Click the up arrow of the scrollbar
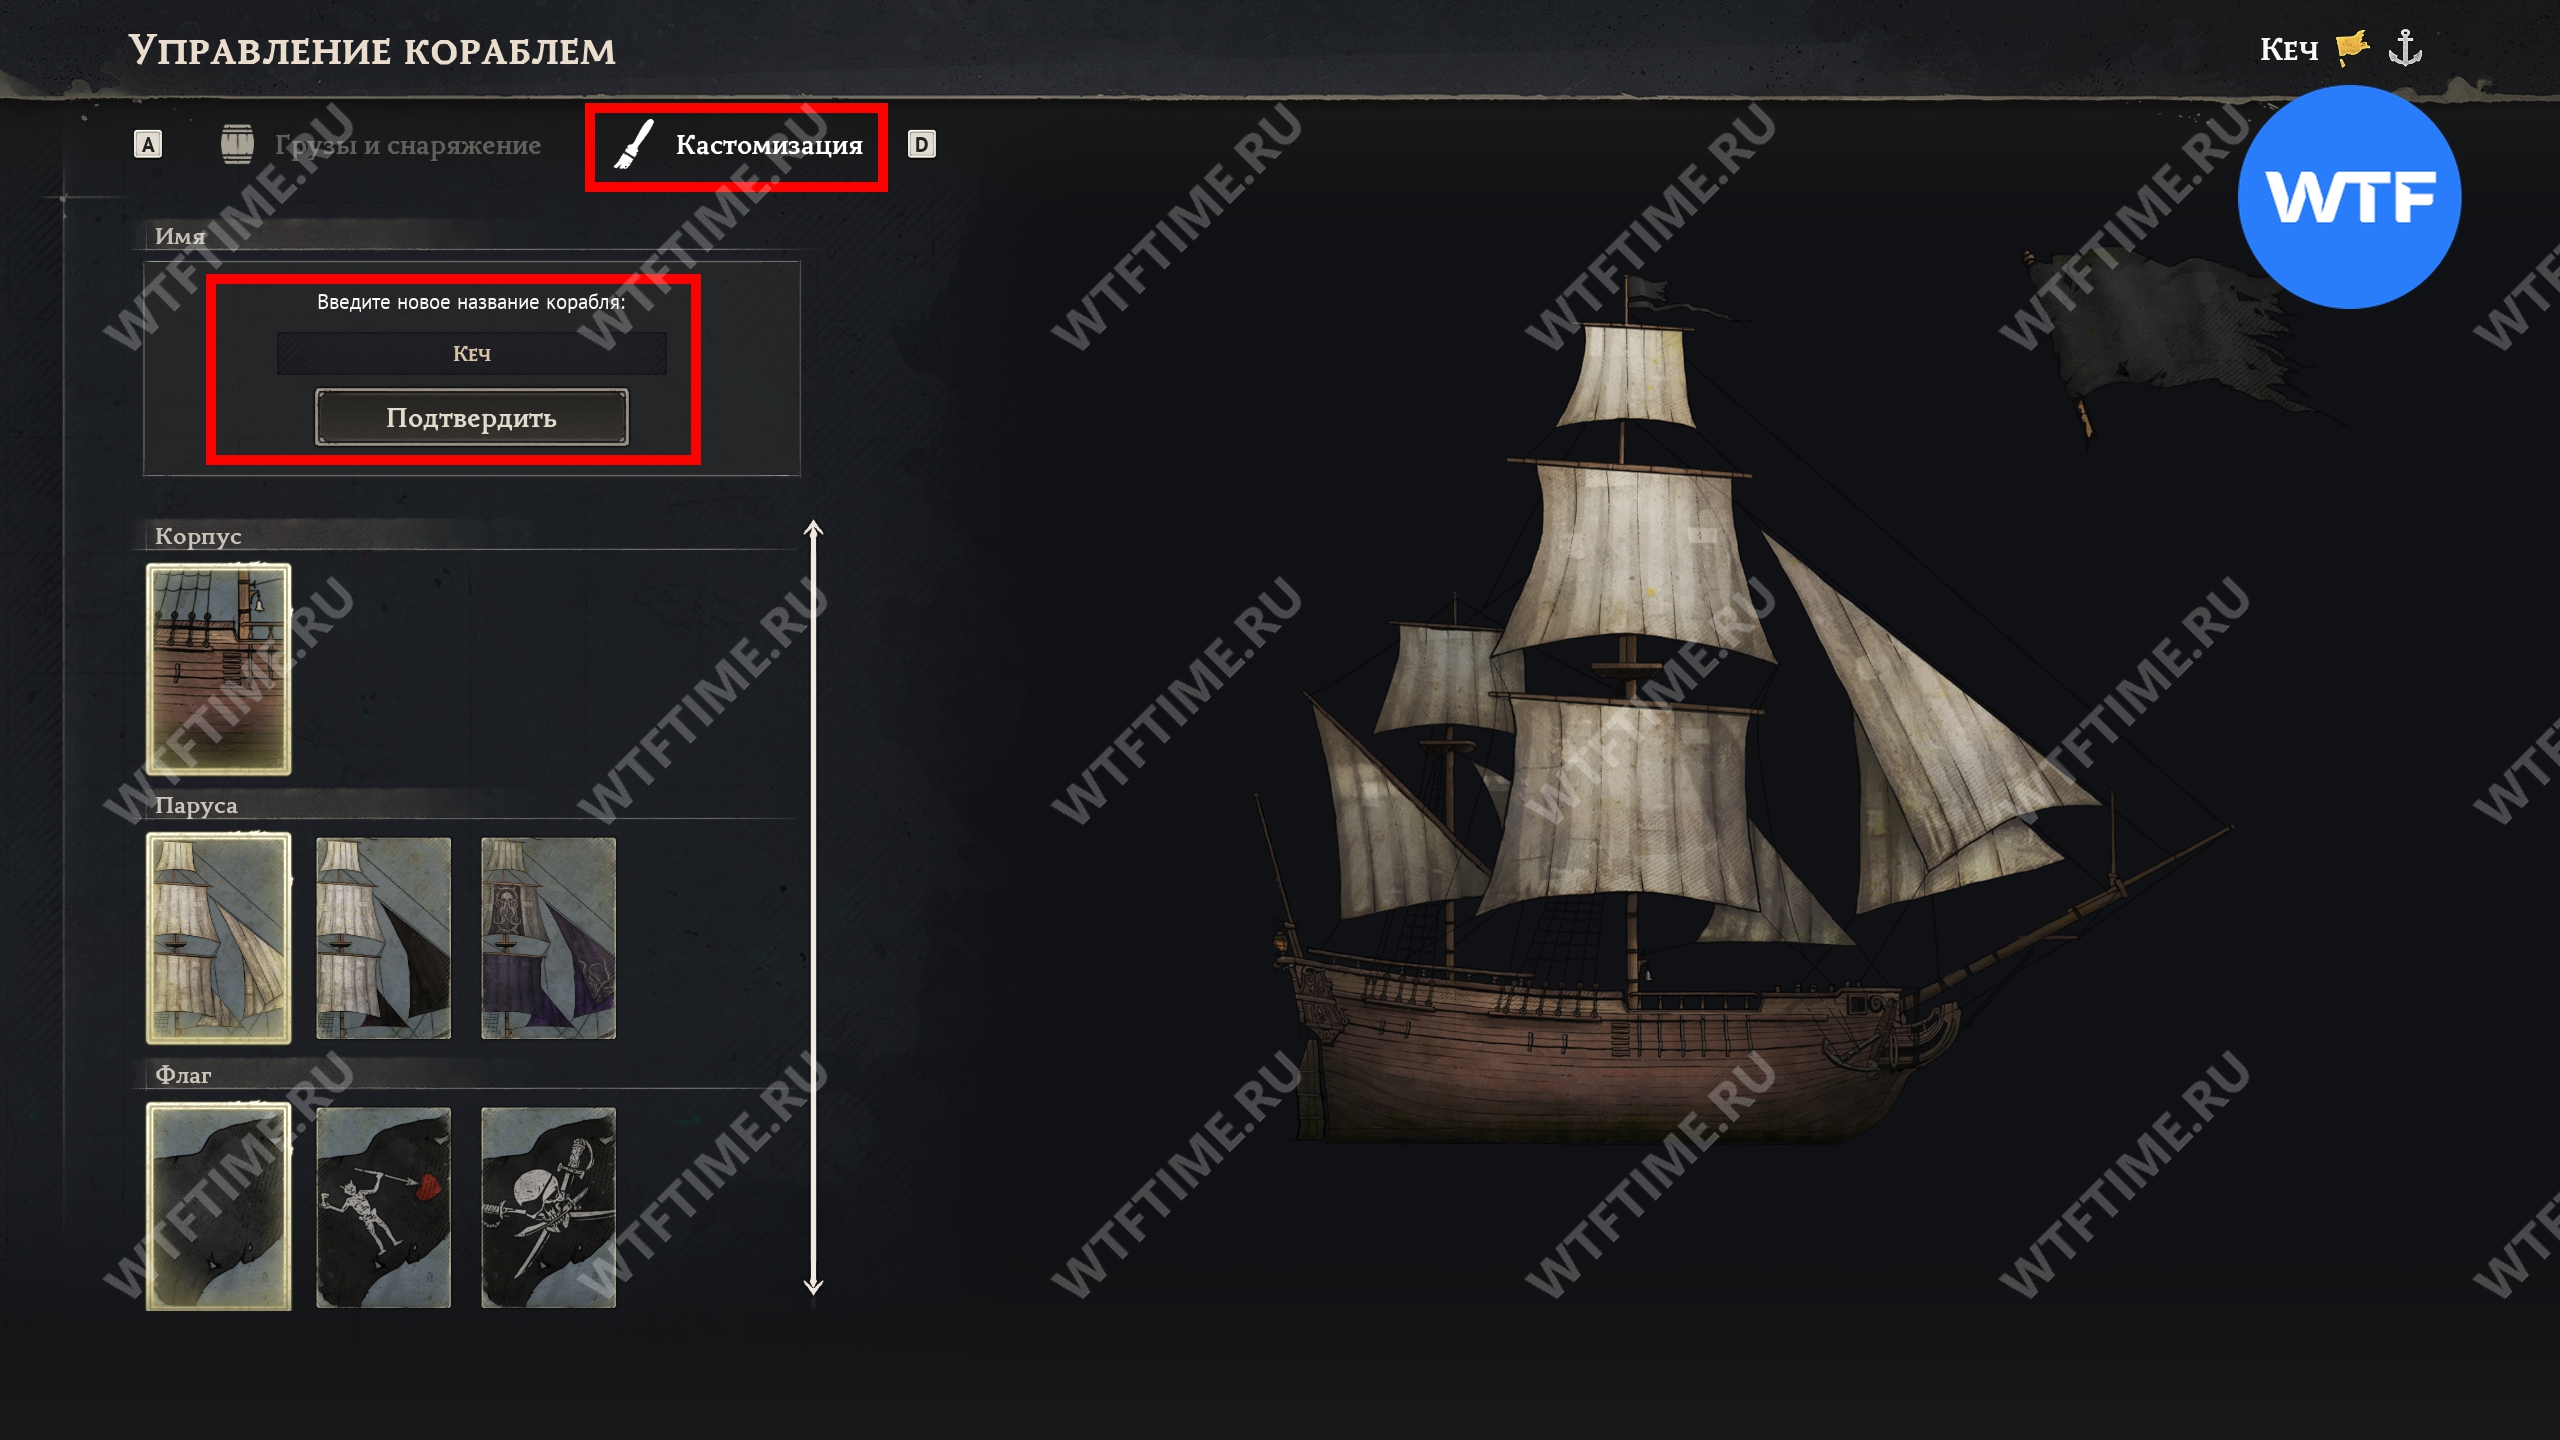This screenshot has width=2560, height=1440. (813, 530)
